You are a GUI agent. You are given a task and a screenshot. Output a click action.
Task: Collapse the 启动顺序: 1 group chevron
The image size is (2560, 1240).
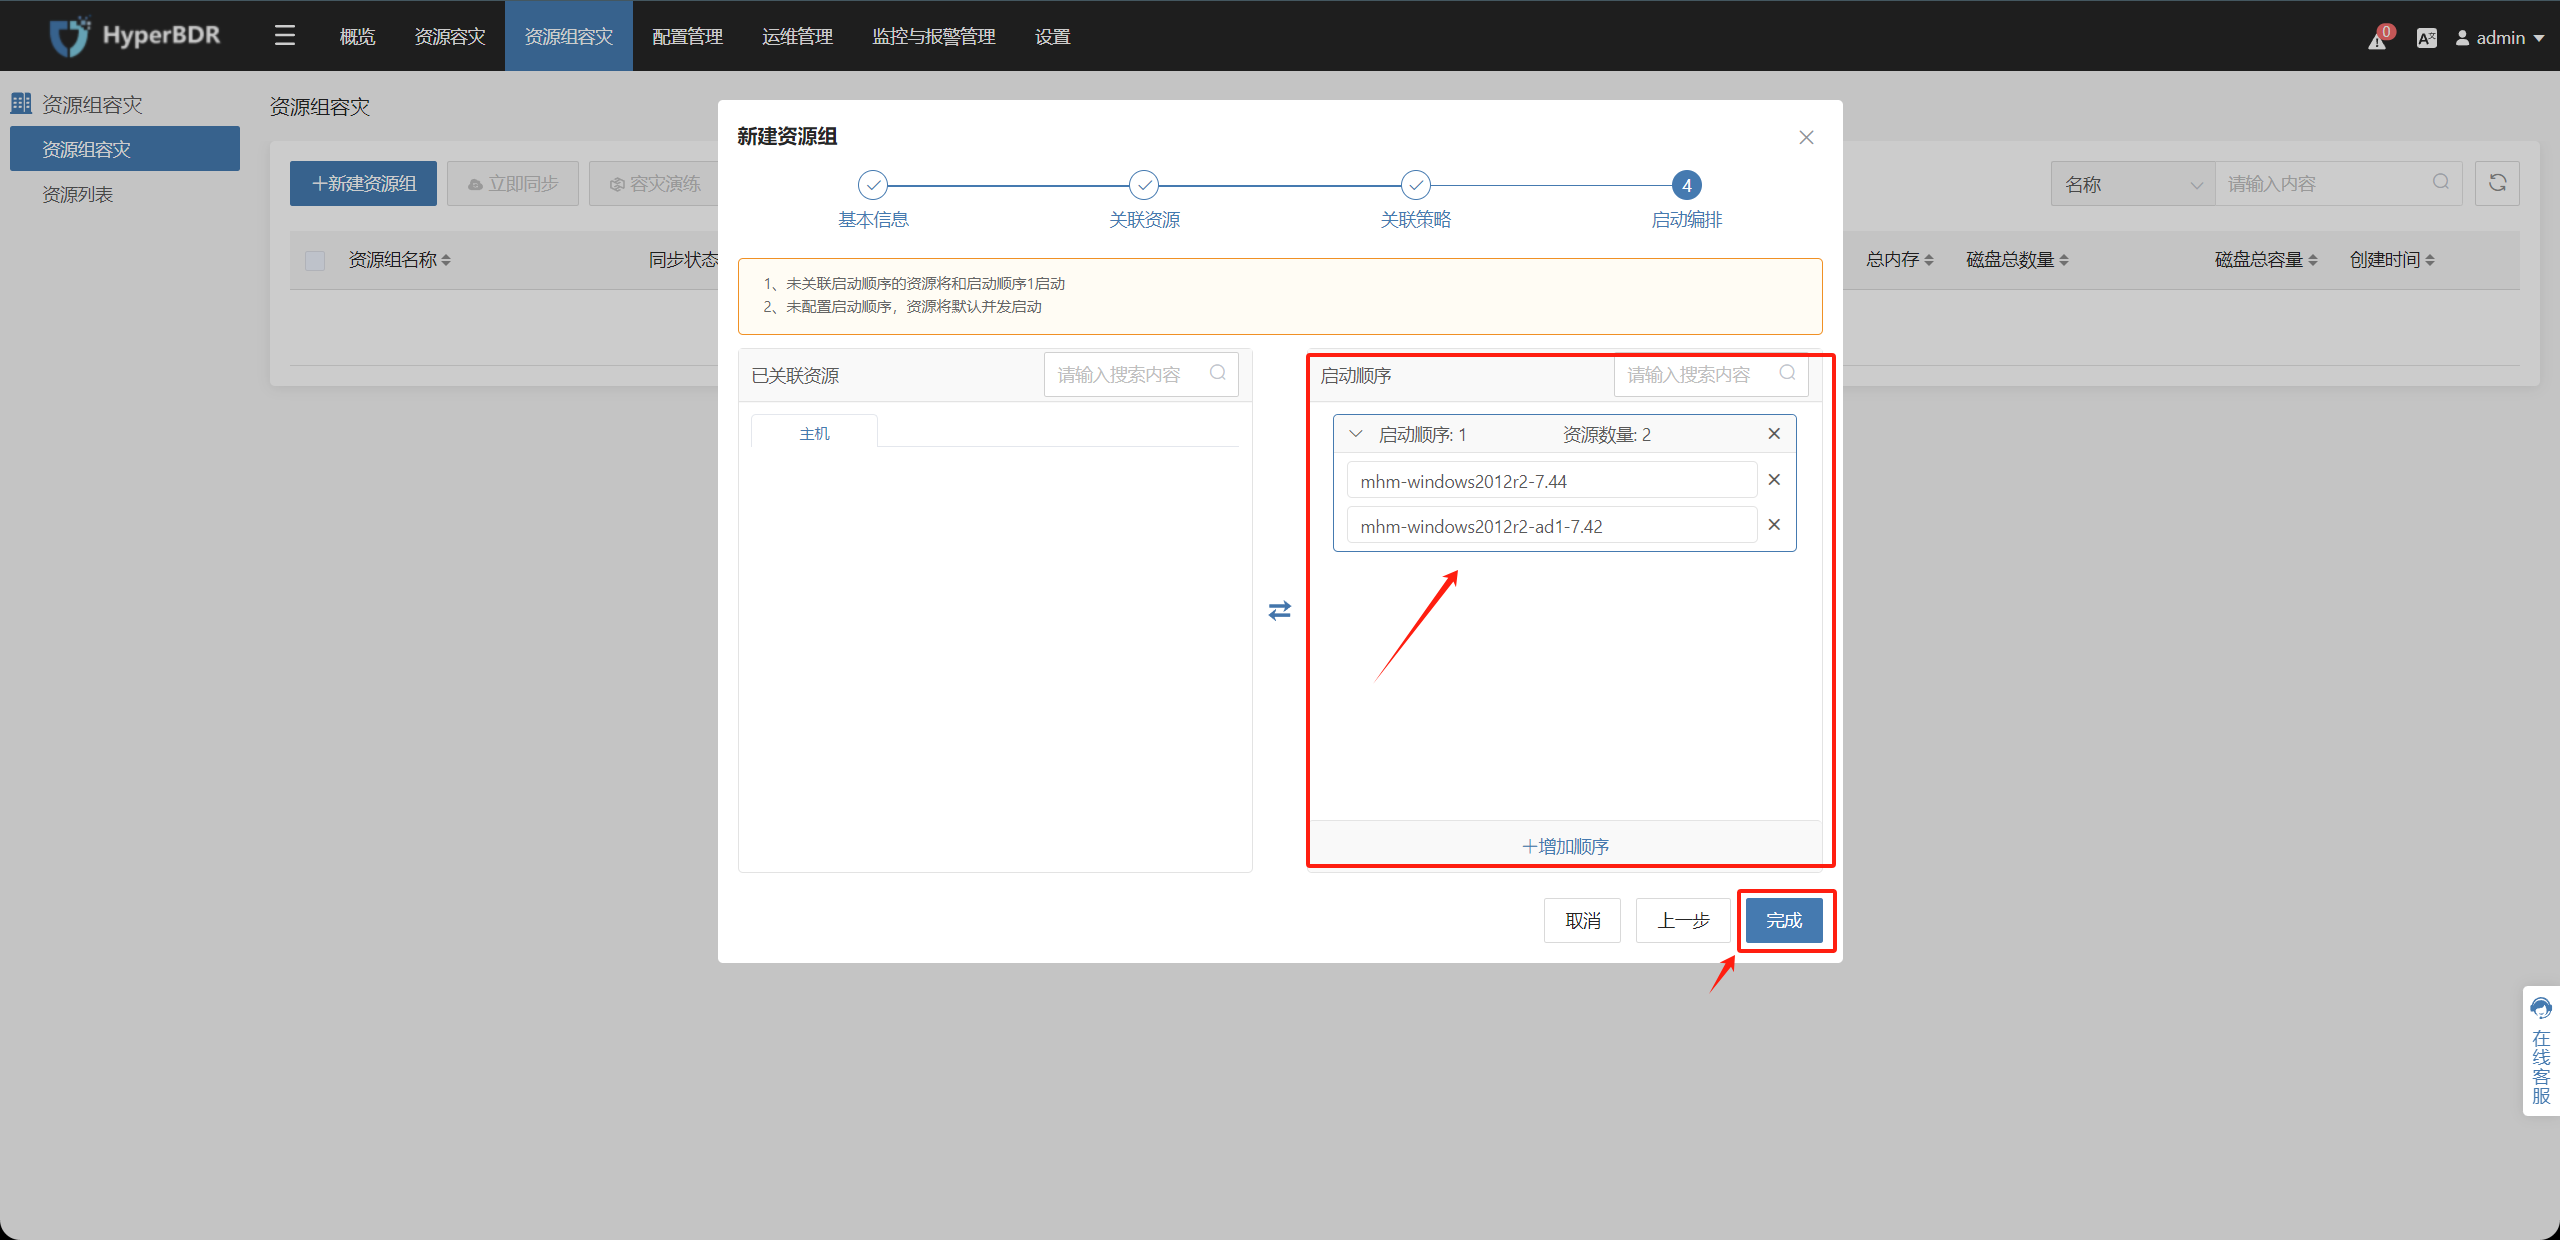tap(1356, 434)
